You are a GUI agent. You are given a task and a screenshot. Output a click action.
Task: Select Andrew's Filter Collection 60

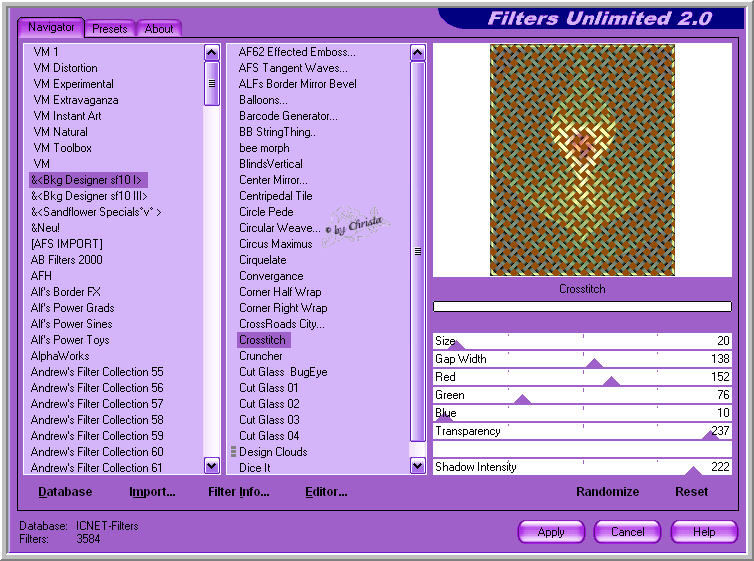coord(97,452)
